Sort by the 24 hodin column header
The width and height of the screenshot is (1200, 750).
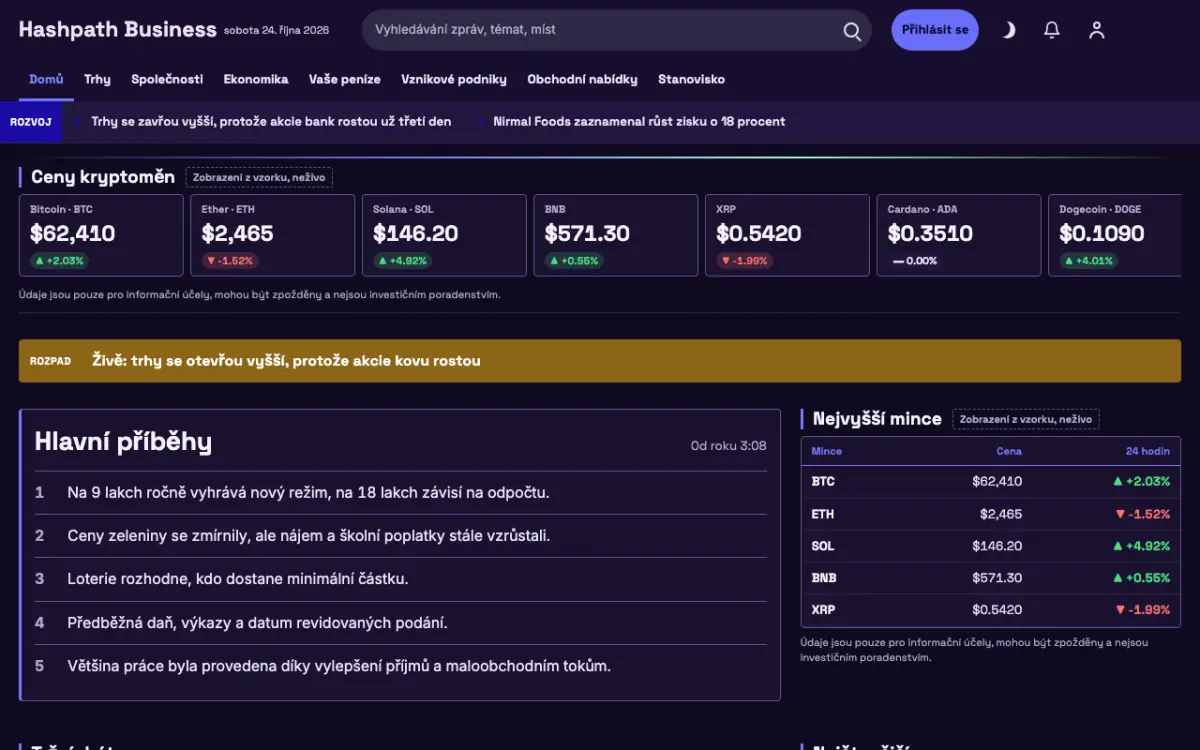[1148, 451]
